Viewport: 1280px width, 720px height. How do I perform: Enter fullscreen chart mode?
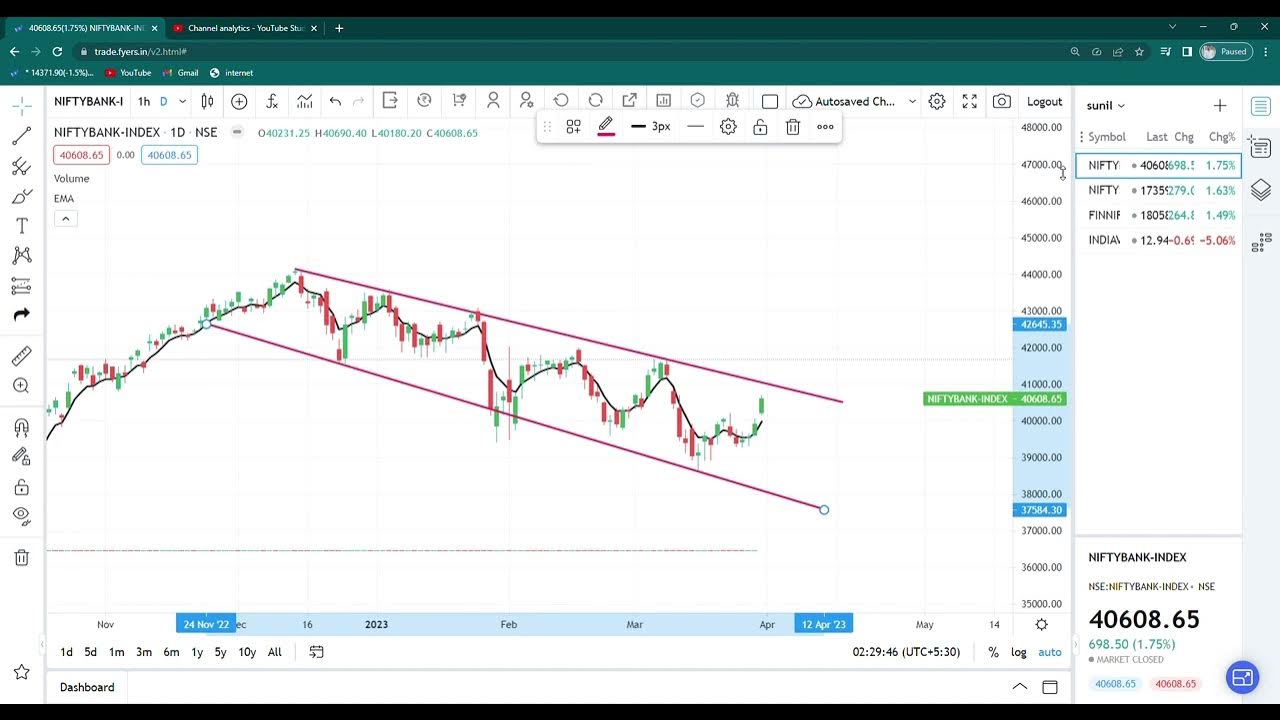pyautogui.click(x=970, y=101)
